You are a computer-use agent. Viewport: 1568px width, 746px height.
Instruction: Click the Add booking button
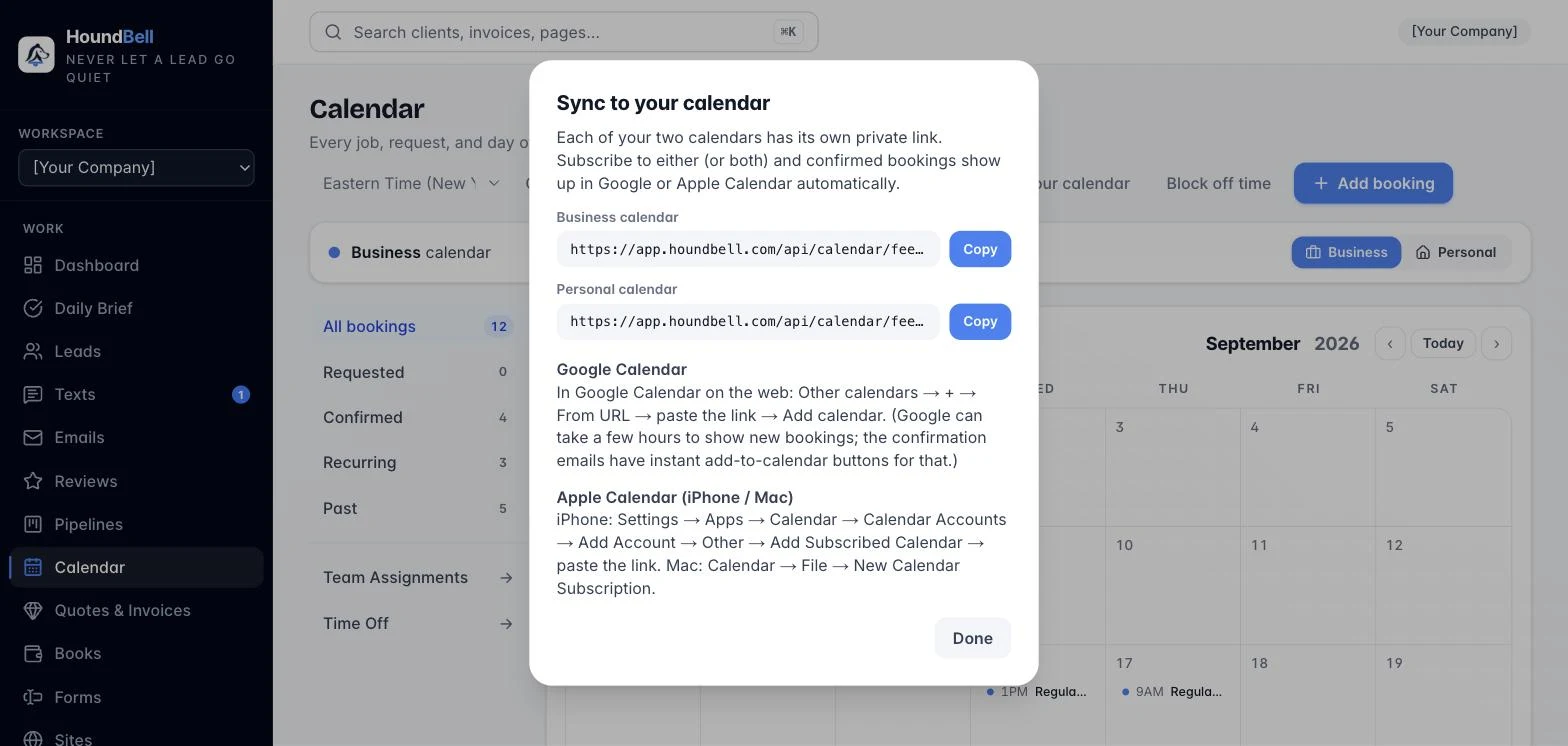[x=1373, y=183]
